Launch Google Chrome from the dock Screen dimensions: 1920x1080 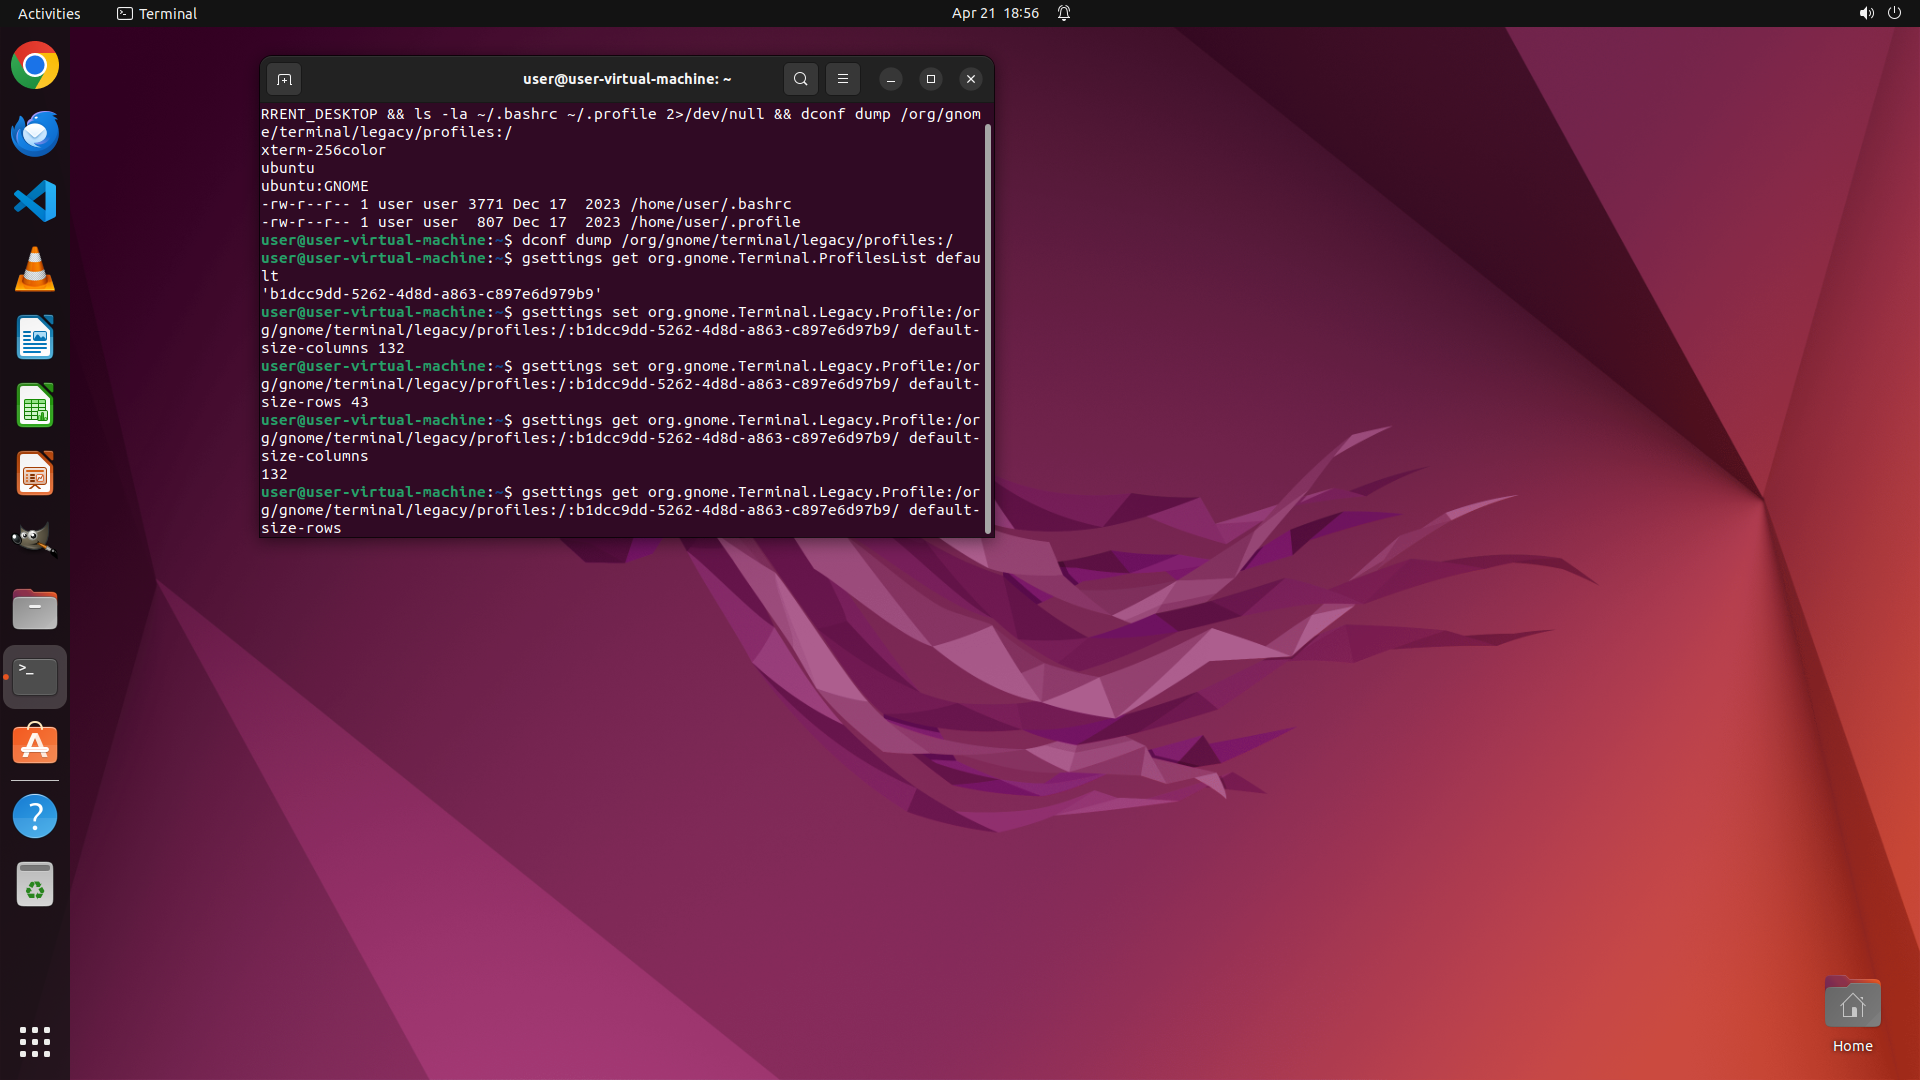coord(35,66)
